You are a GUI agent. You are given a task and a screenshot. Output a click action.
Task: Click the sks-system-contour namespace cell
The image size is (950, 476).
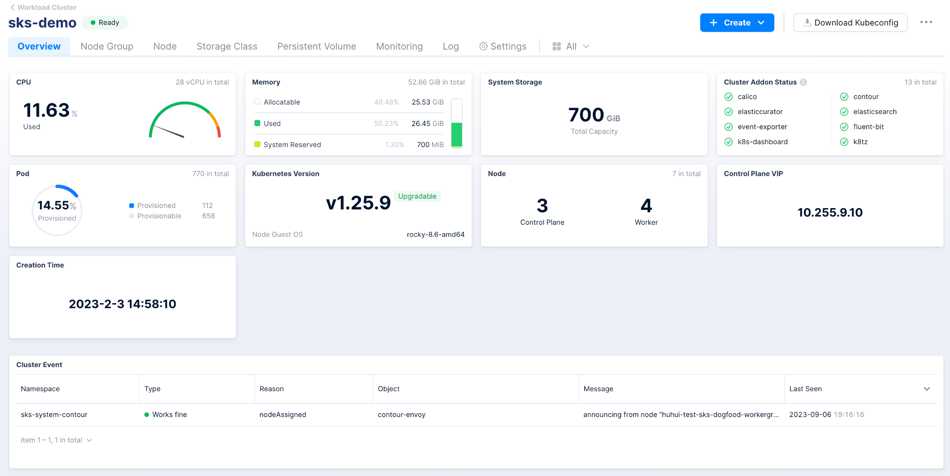coord(54,415)
